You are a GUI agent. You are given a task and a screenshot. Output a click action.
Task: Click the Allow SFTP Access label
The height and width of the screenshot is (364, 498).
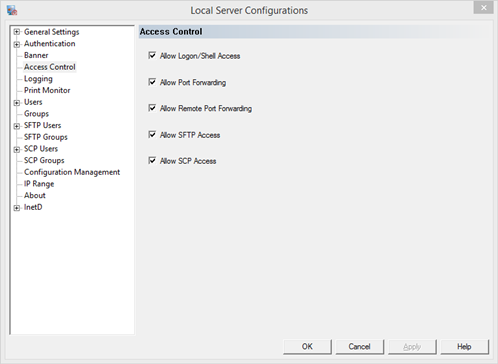tap(190, 135)
